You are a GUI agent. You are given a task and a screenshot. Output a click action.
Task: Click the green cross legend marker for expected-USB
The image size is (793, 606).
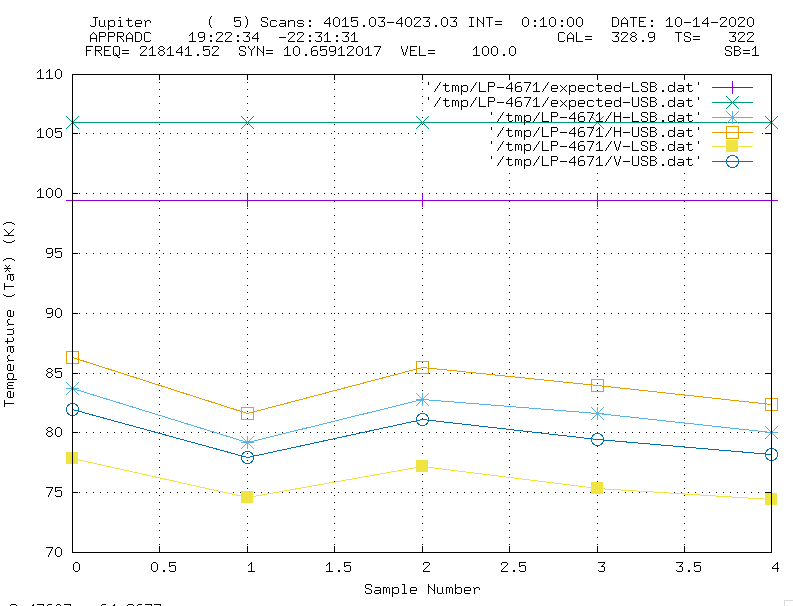click(732, 103)
